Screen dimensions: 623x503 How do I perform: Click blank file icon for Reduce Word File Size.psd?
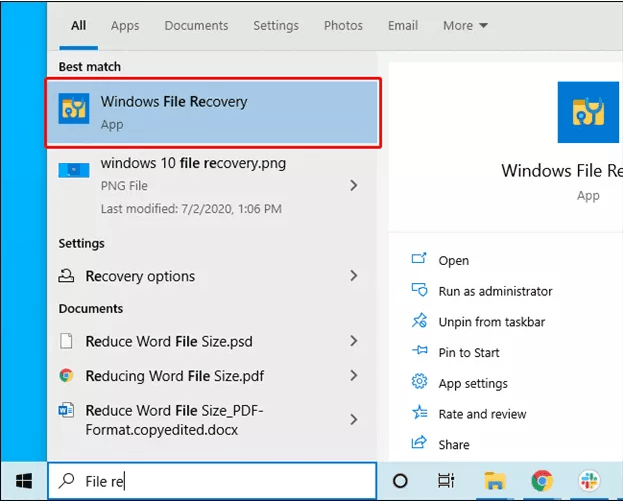(66, 341)
